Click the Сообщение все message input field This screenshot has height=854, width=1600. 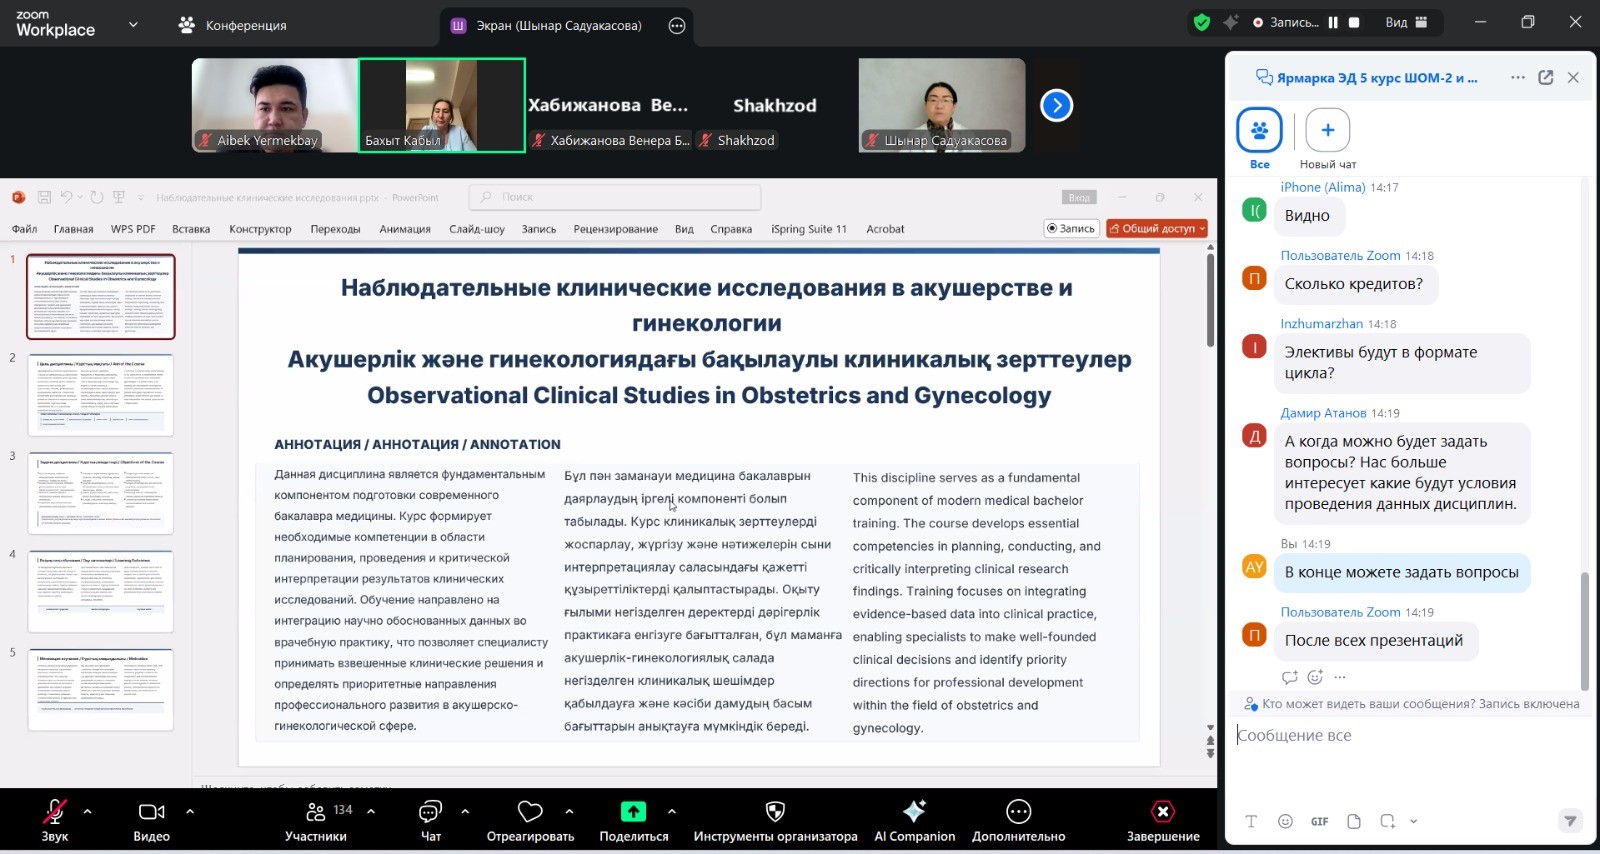1400,736
